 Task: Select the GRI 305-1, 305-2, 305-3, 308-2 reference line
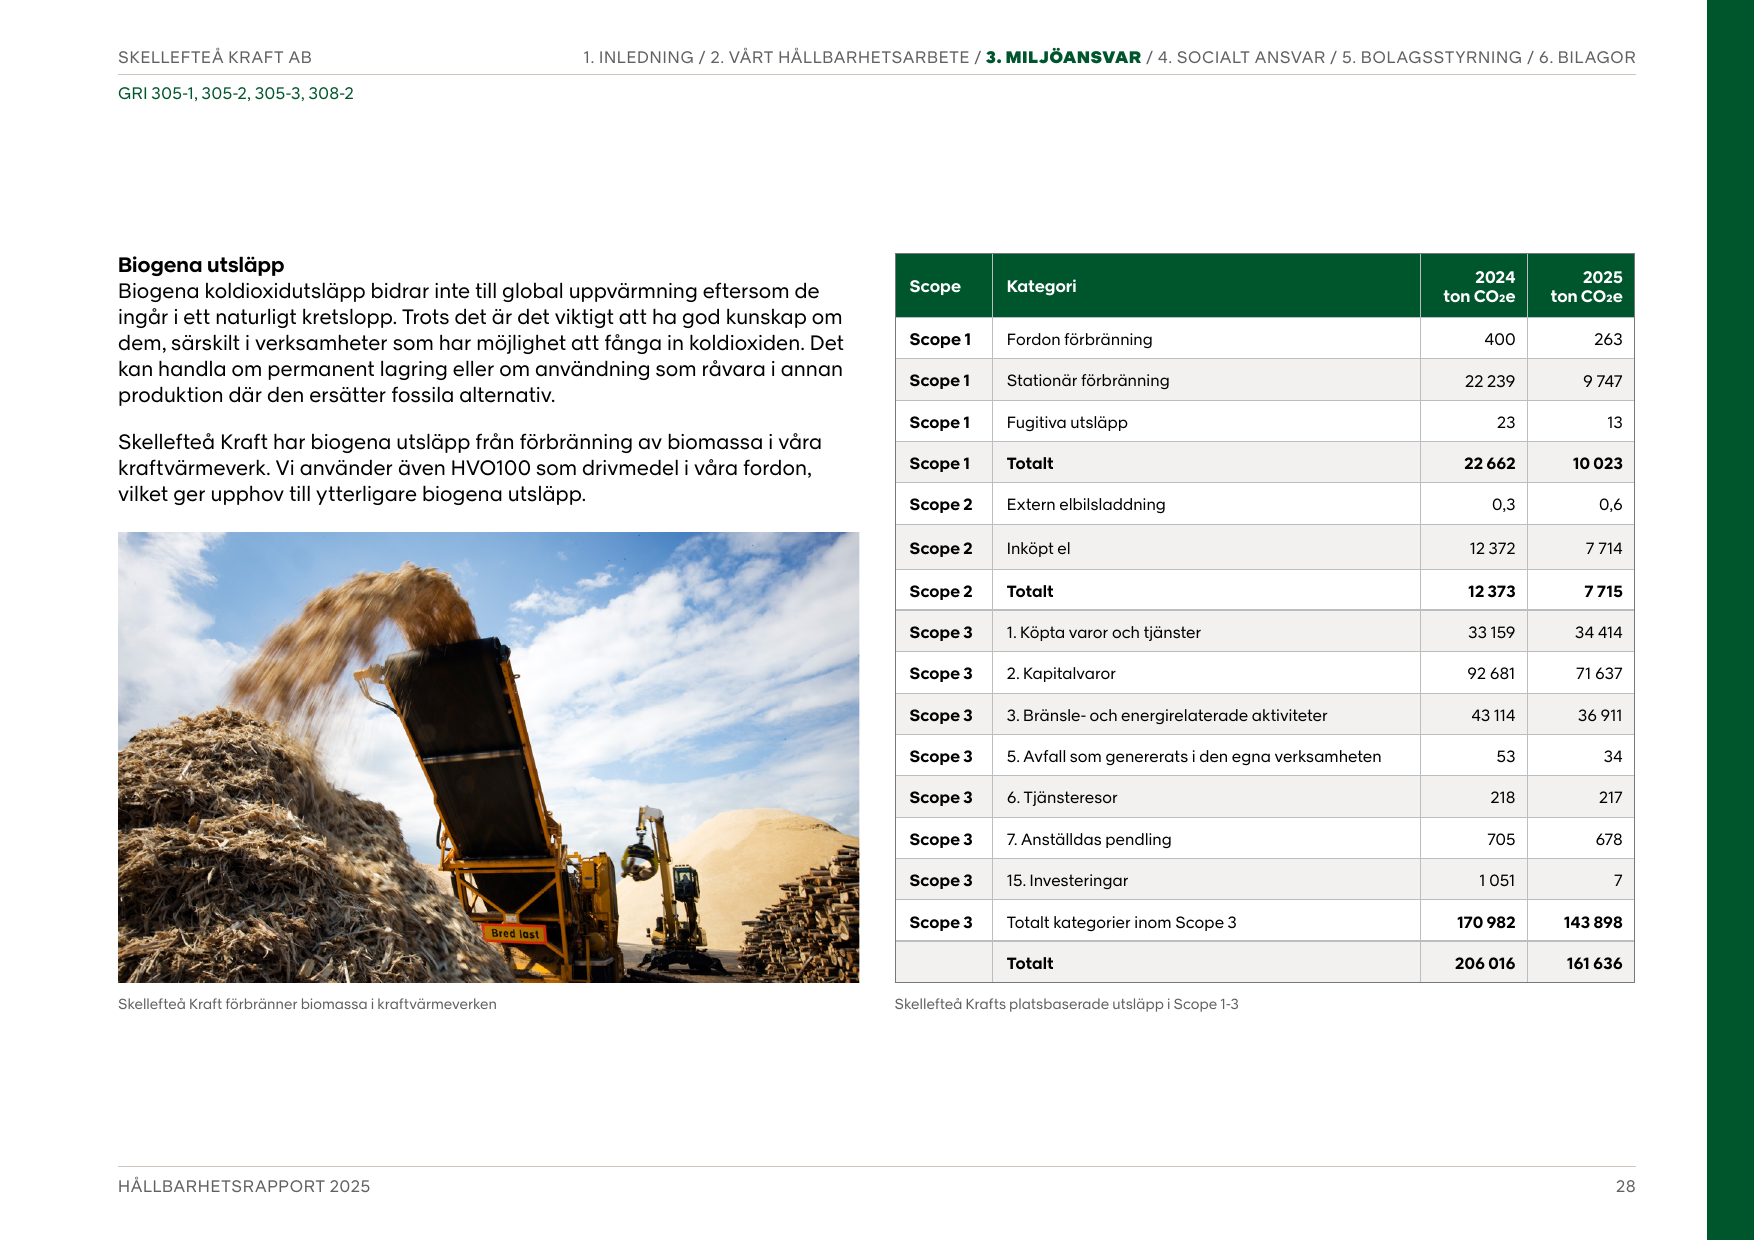pos(236,94)
